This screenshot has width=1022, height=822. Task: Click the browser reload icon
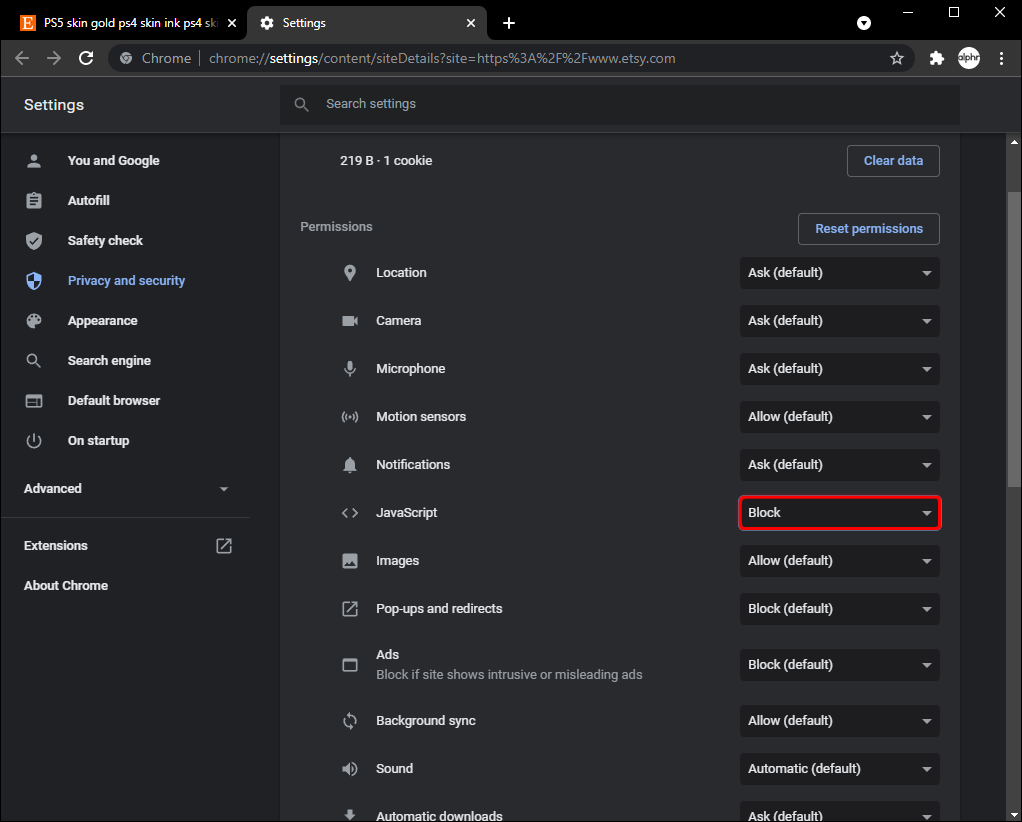point(87,58)
